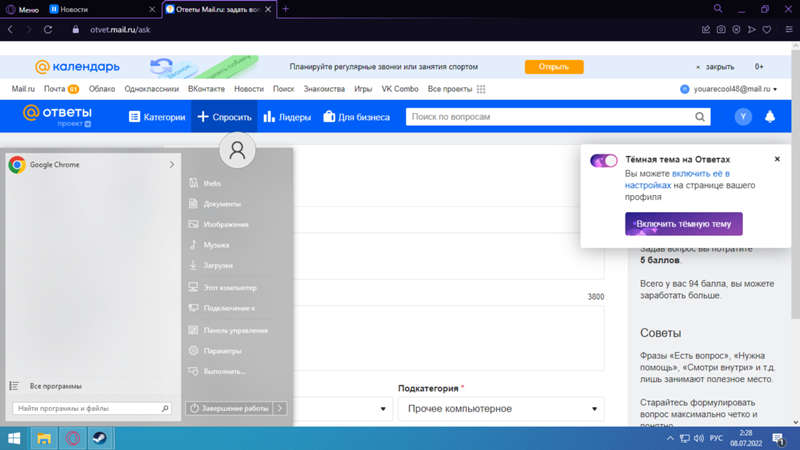Click the volume speaker tray icon
The width and height of the screenshot is (800, 450).
(x=699, y=438)
